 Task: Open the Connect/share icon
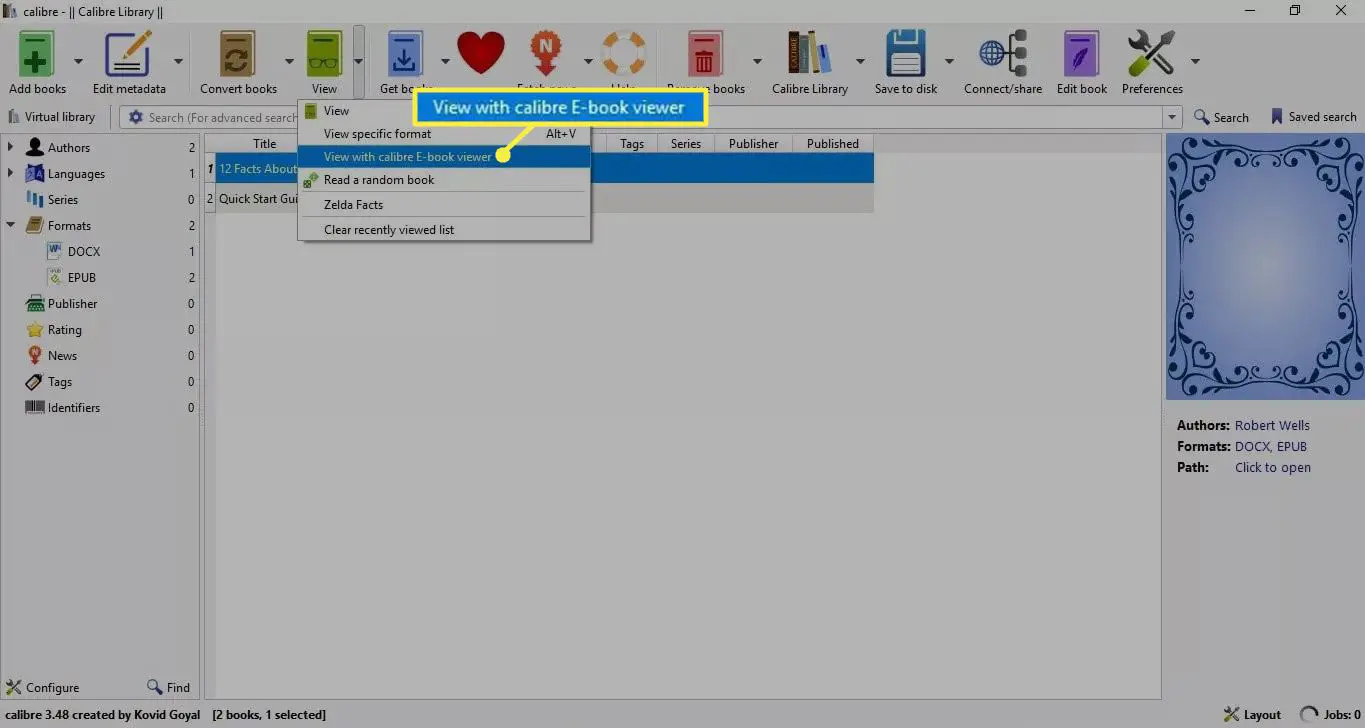(1003, 55)
